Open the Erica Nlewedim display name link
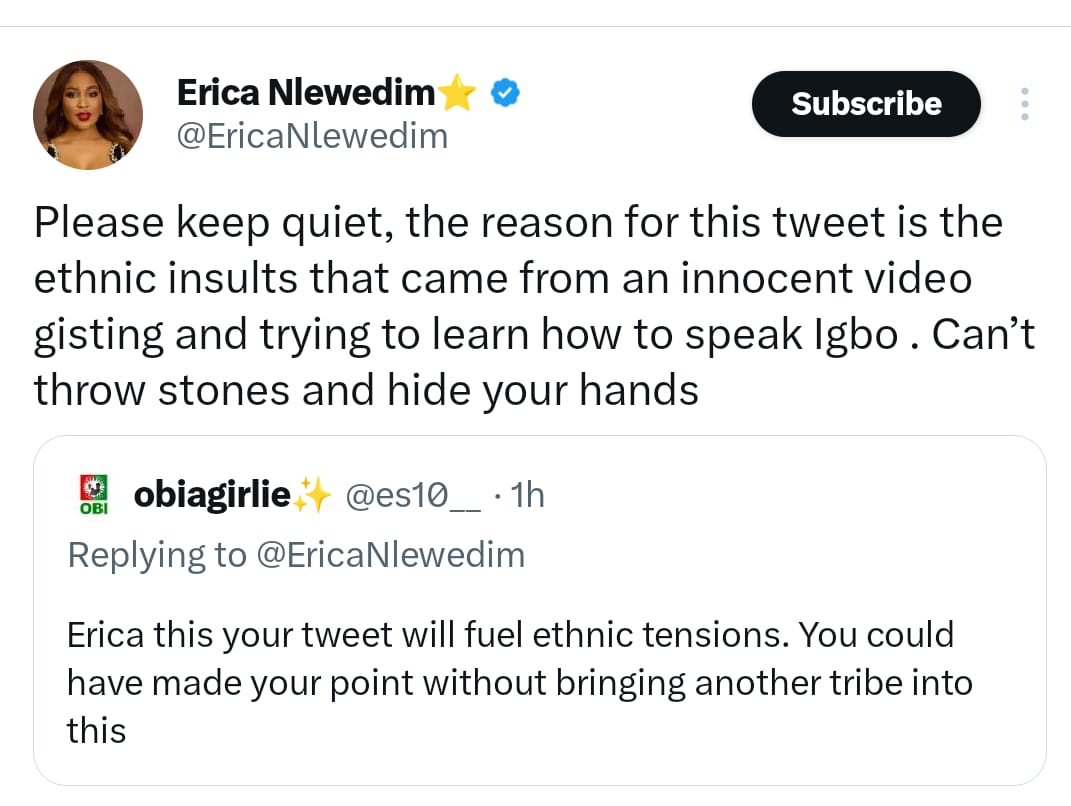 coord(306,94)
